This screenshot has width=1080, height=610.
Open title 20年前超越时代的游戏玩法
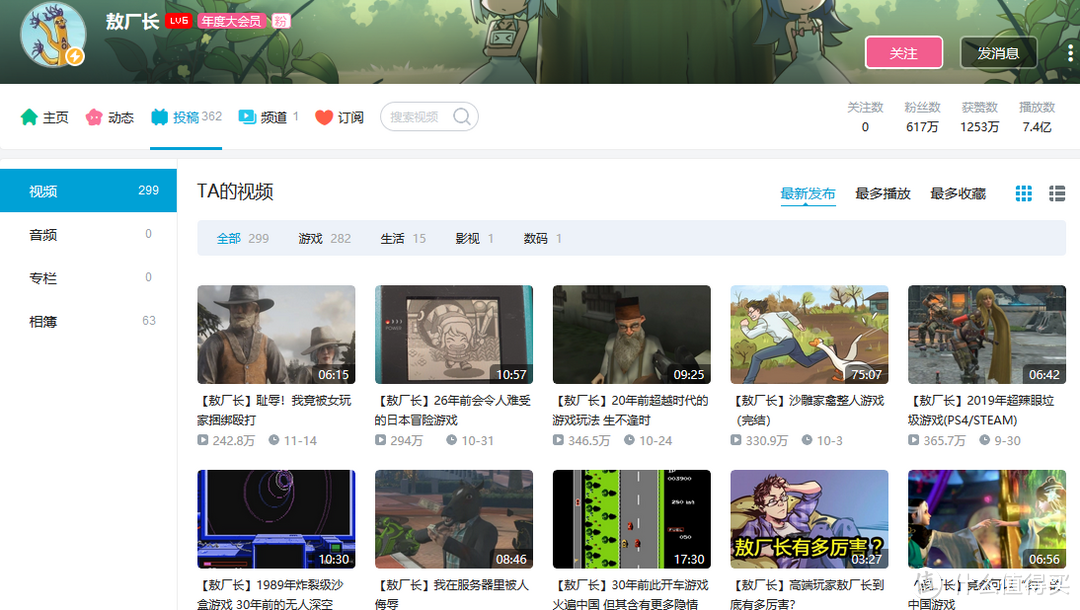click(x=631, y=410)
